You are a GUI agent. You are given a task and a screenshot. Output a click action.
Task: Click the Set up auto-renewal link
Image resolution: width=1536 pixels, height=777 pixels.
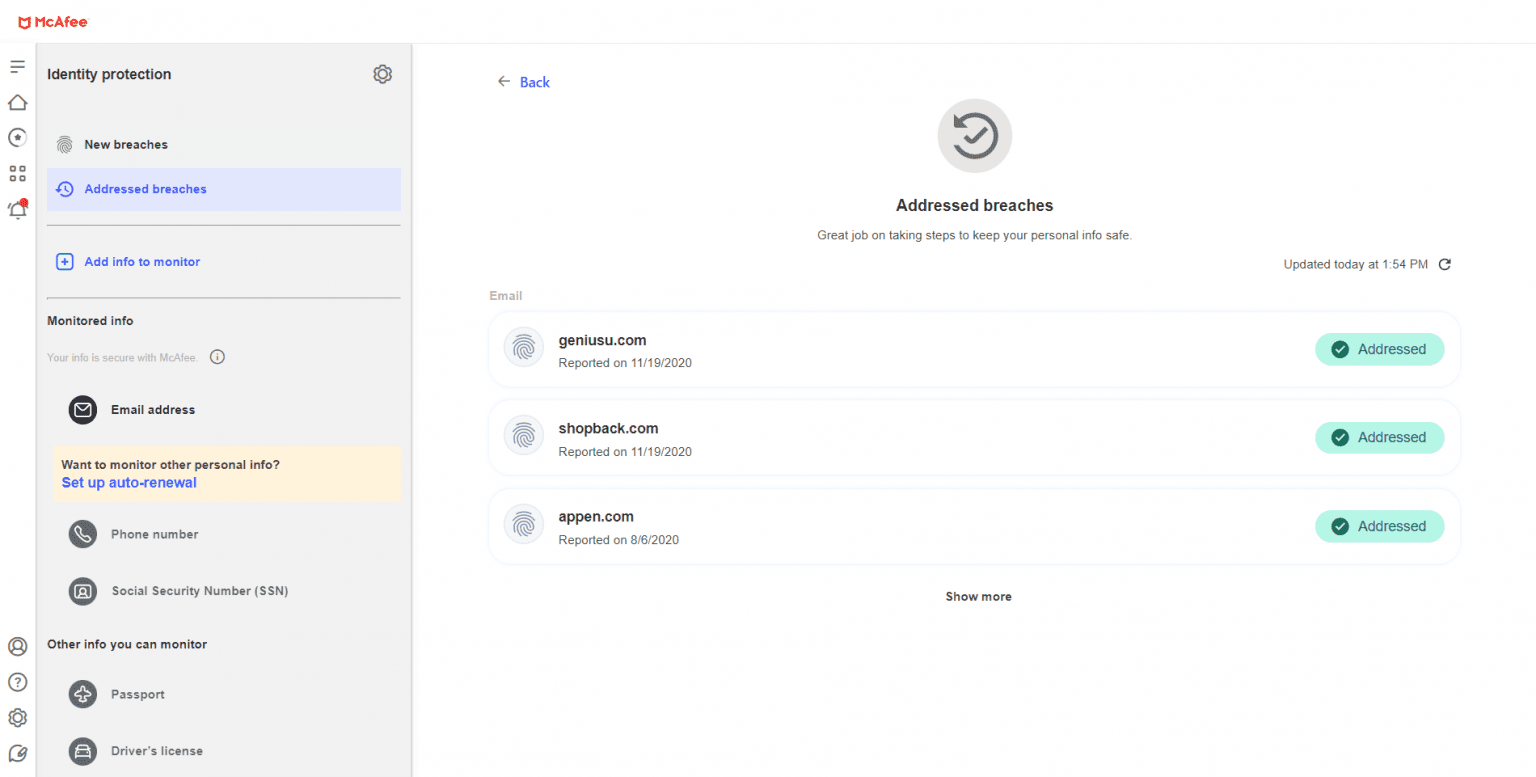[x=129, y=483]
